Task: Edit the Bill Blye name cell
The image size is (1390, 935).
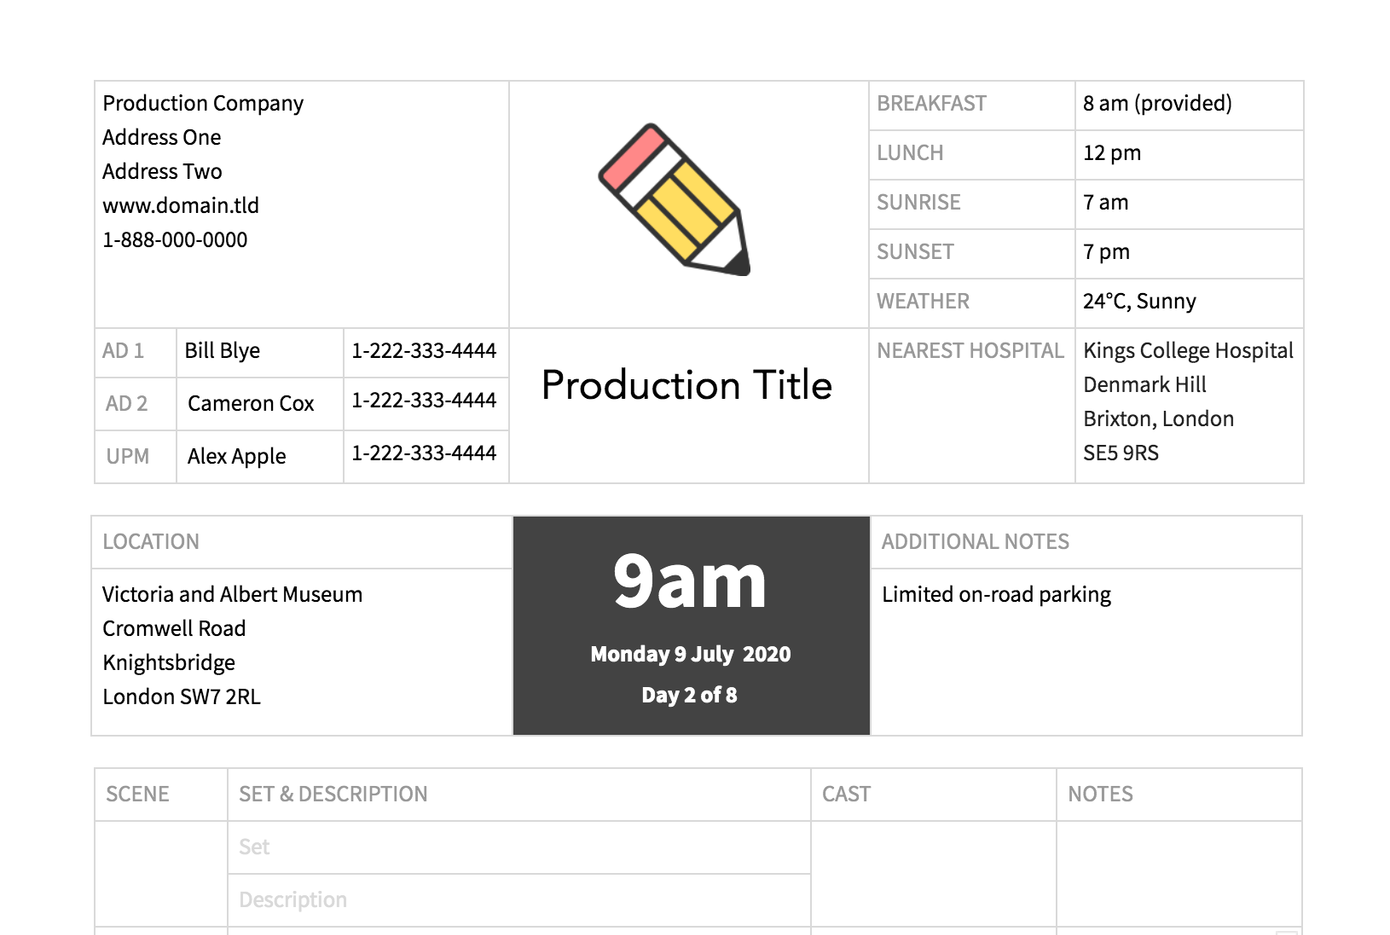Action: [223, 351]
